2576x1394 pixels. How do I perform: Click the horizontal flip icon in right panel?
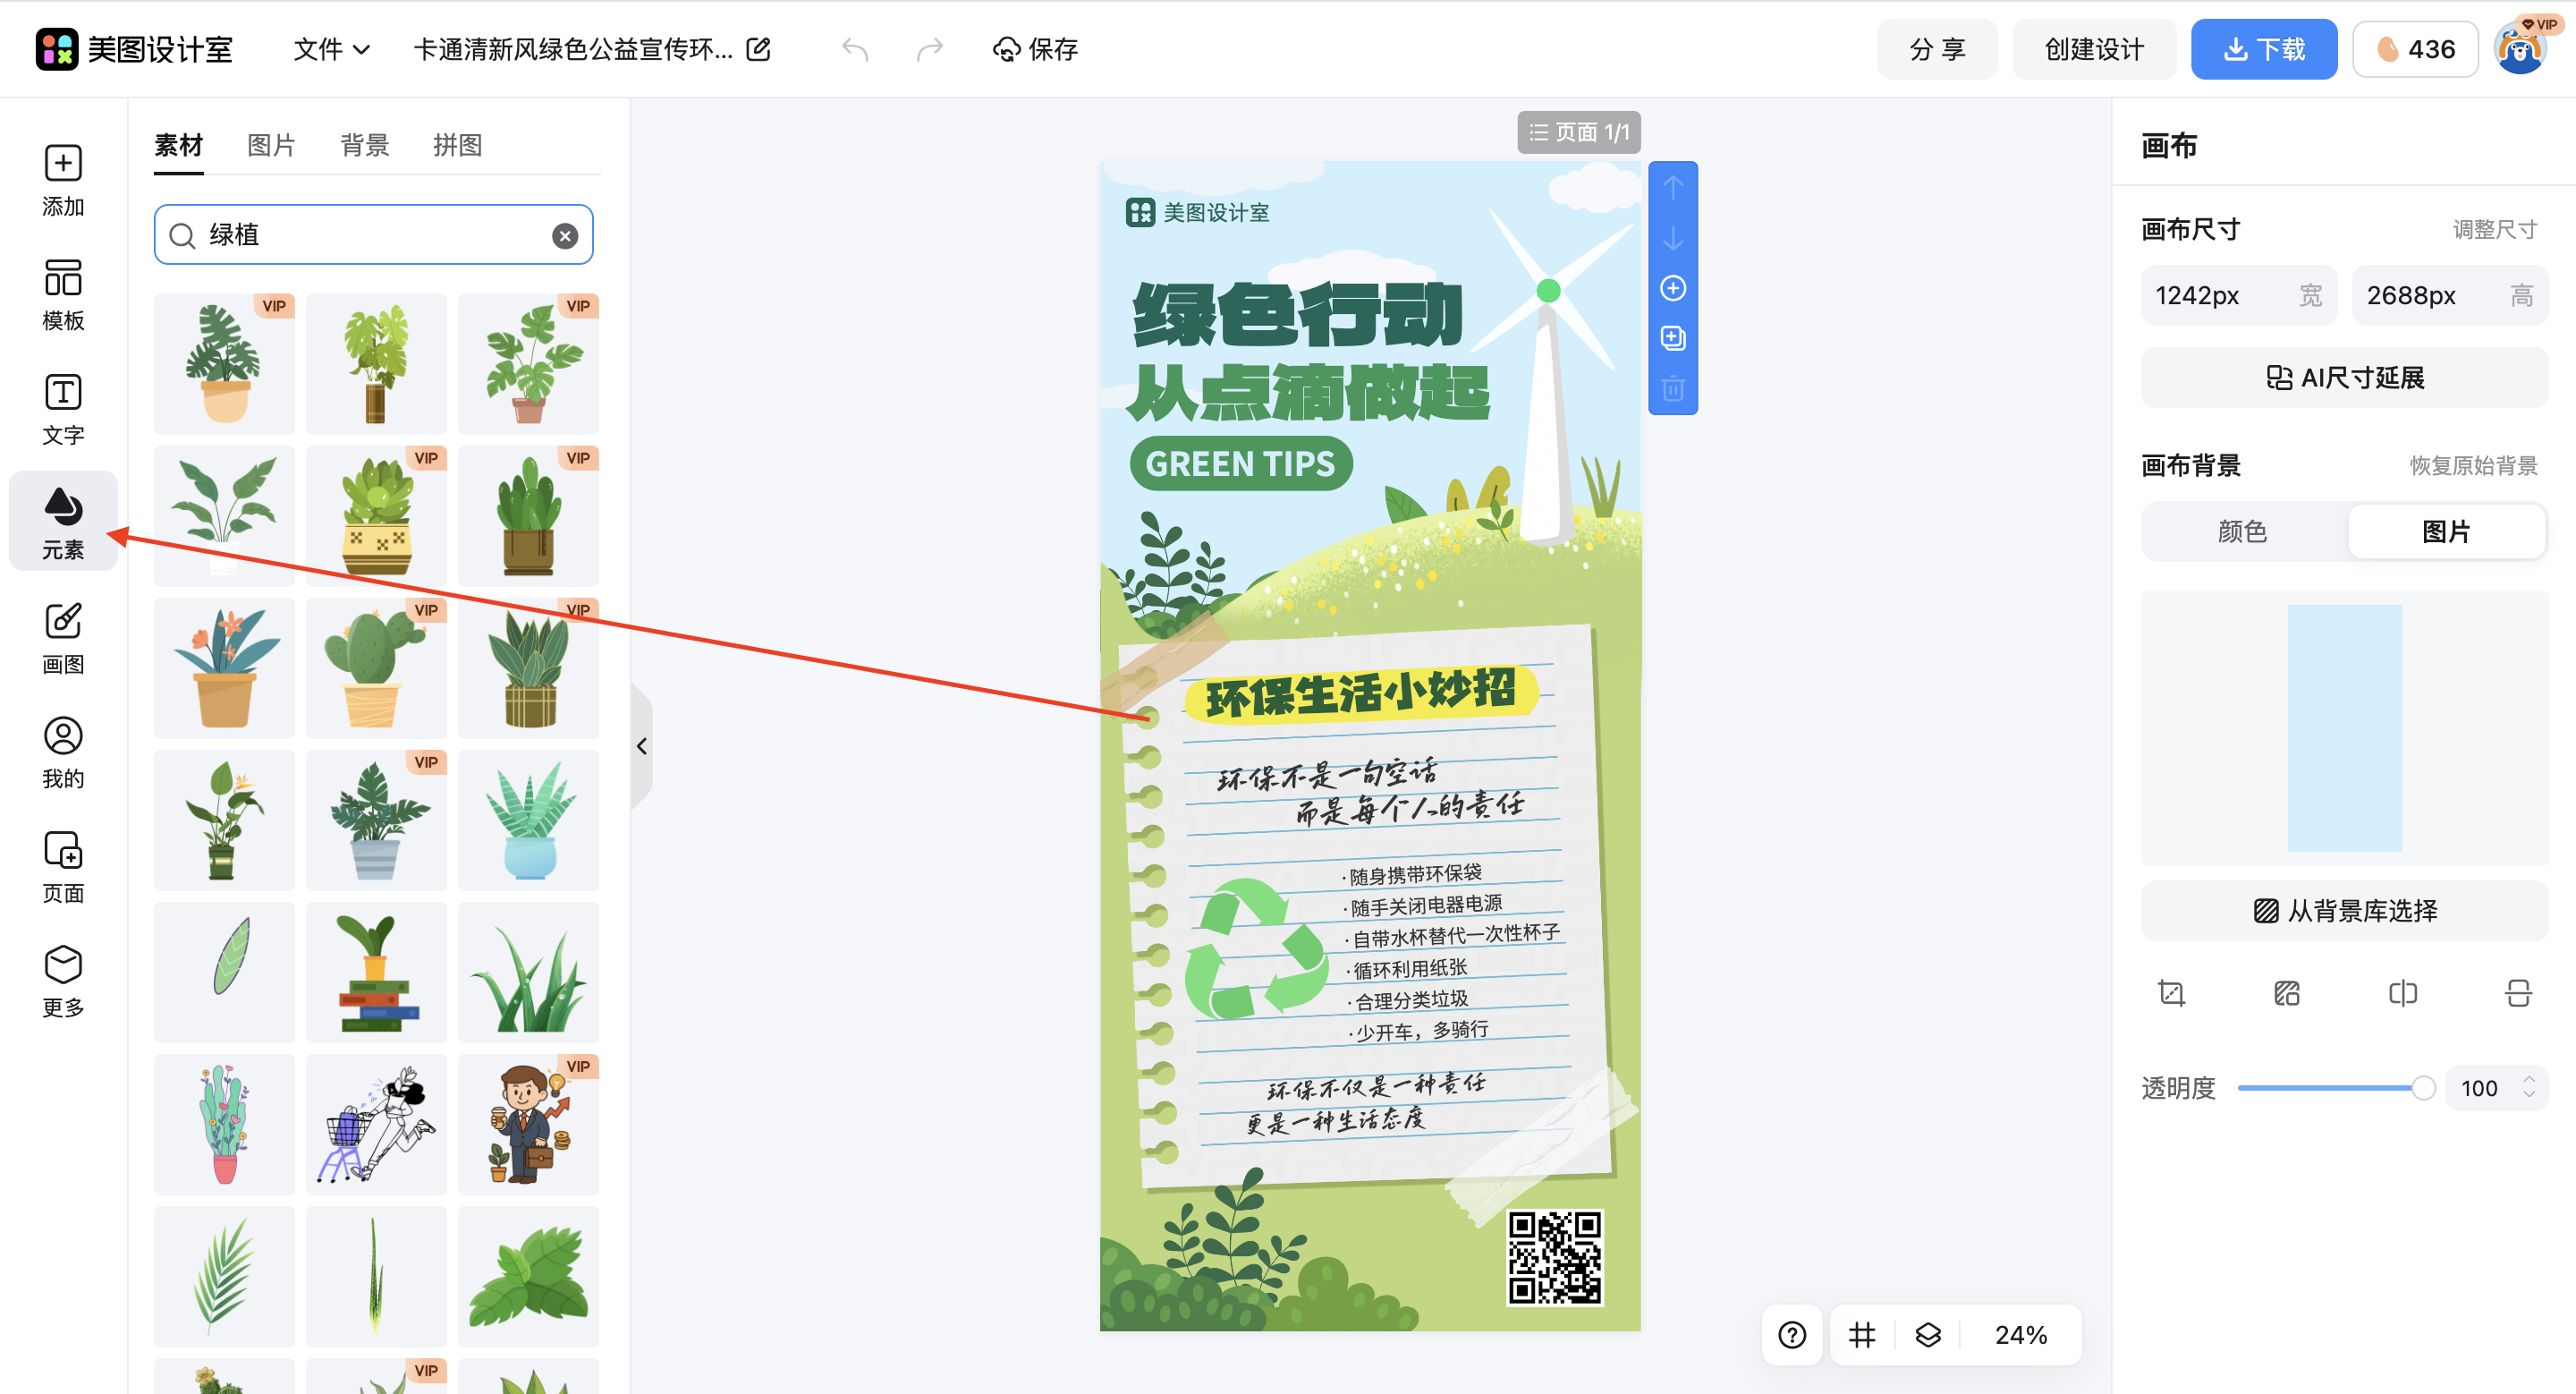(2402, 992)
